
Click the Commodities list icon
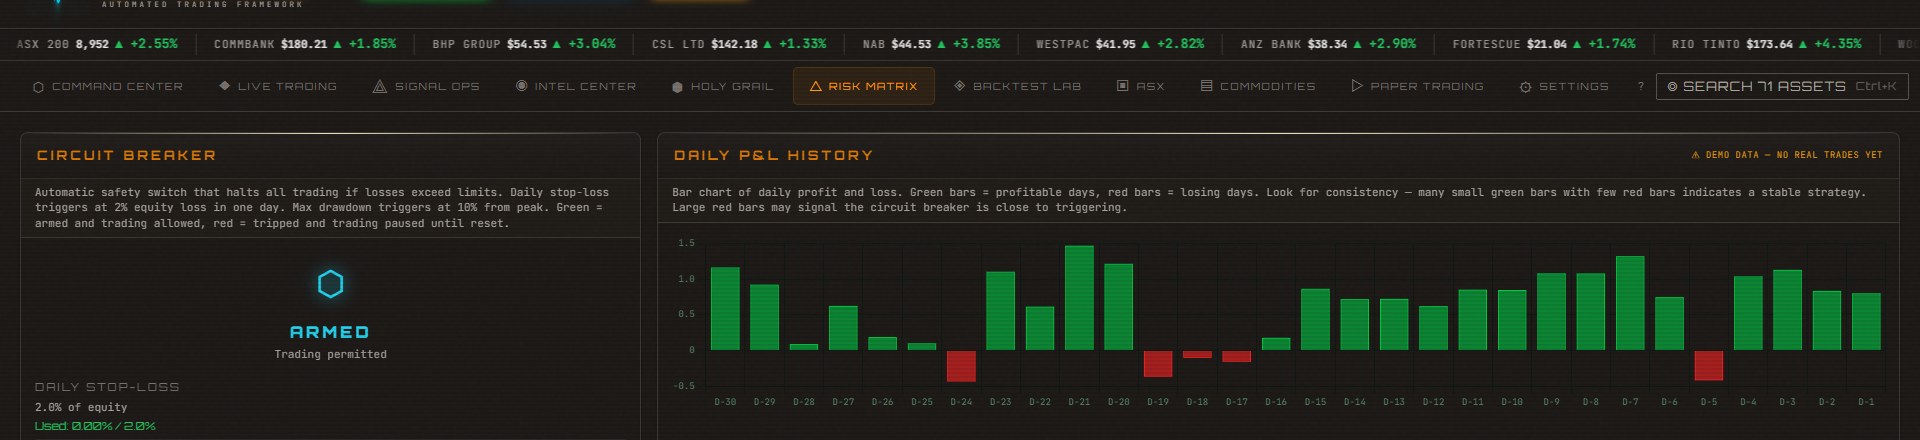tap(1207, 86)
